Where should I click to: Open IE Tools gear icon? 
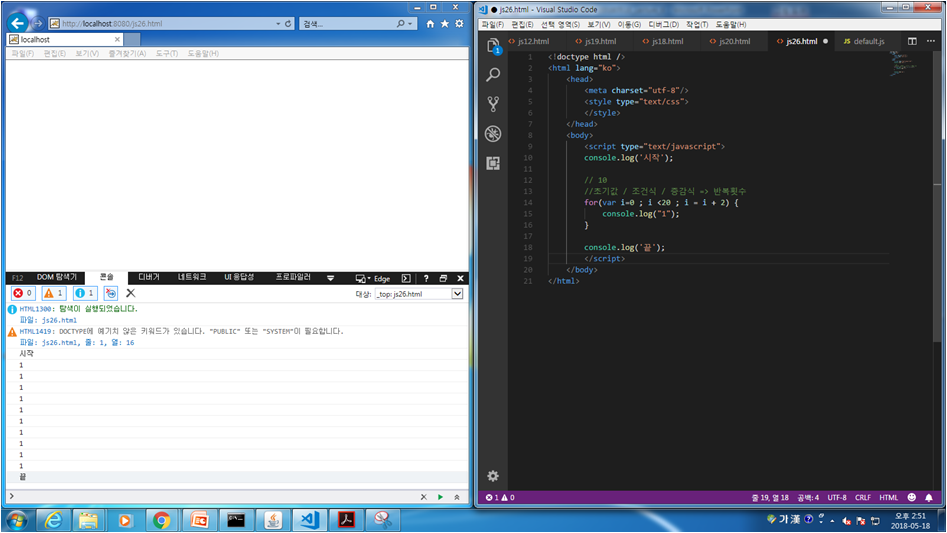(460, 24)
